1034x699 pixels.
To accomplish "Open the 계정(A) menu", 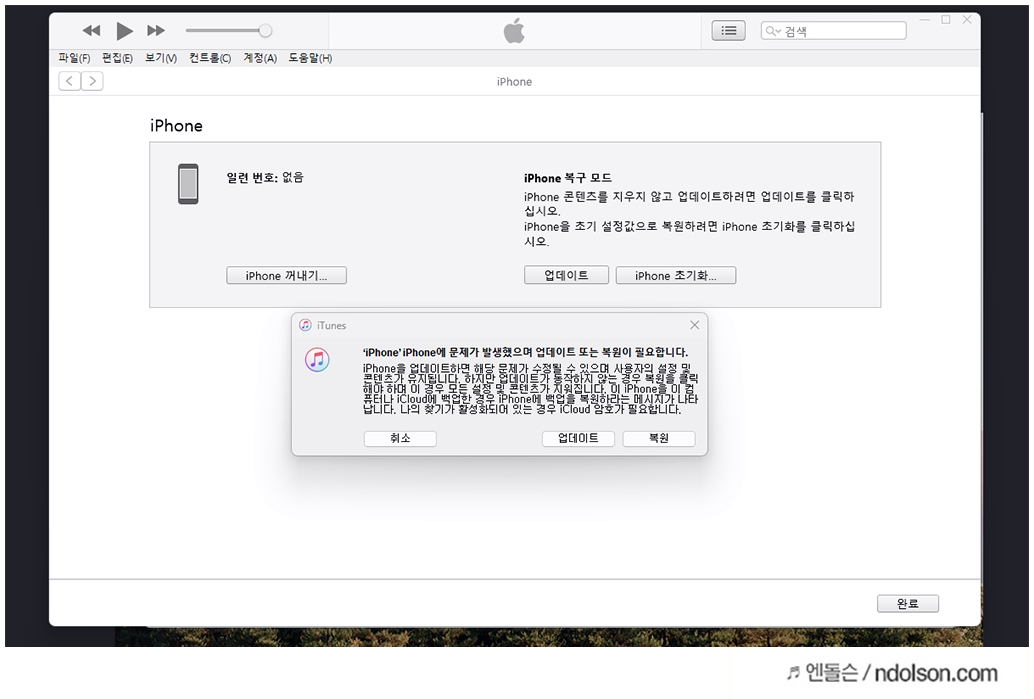I will [x=260, y=58].
